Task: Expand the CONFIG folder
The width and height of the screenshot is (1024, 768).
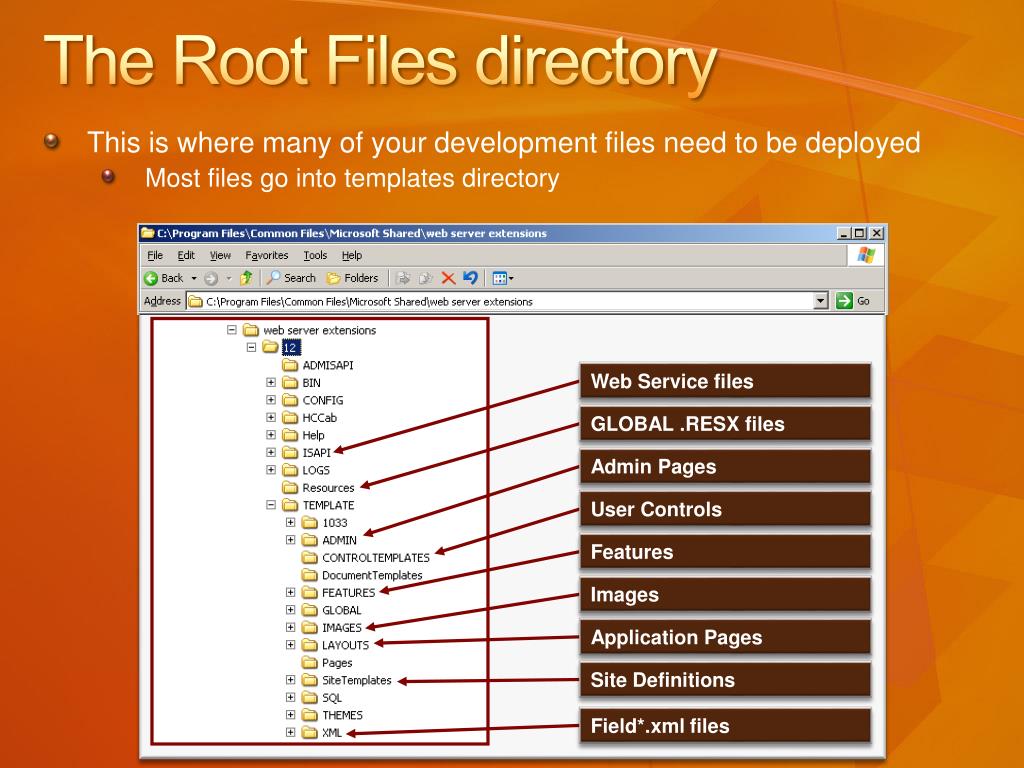Action: (271, 400)
